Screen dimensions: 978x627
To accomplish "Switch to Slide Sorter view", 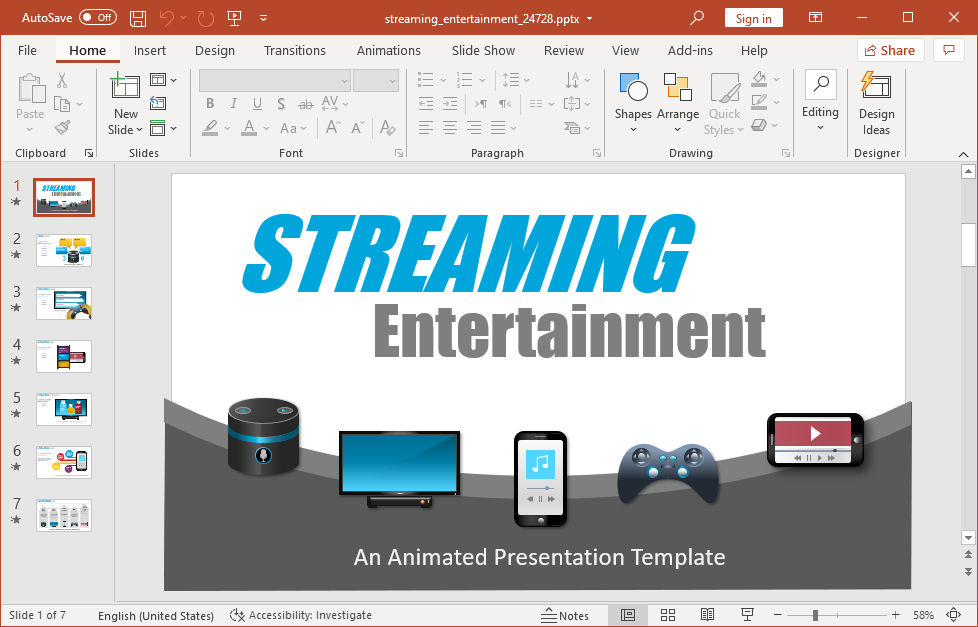I will click(668, 615).
